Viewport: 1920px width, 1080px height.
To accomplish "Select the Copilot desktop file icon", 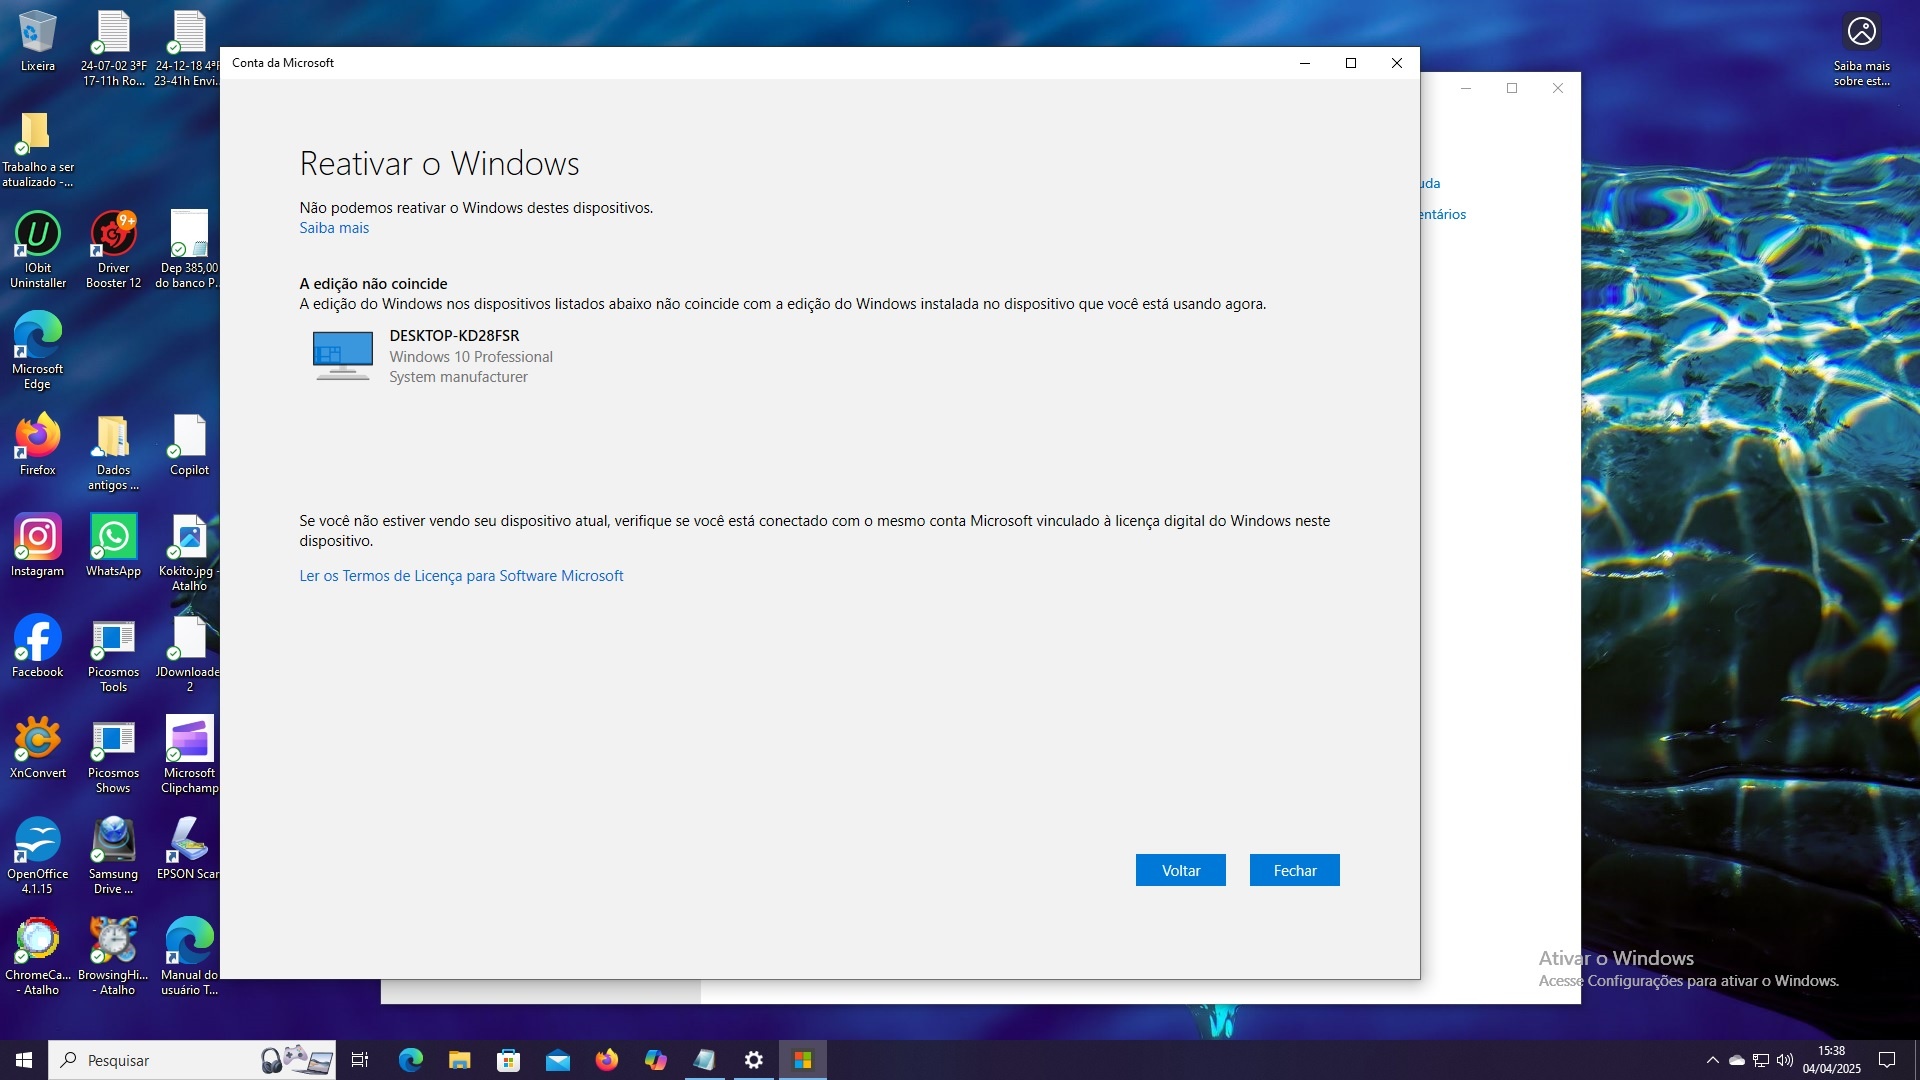I will (189, 445).
